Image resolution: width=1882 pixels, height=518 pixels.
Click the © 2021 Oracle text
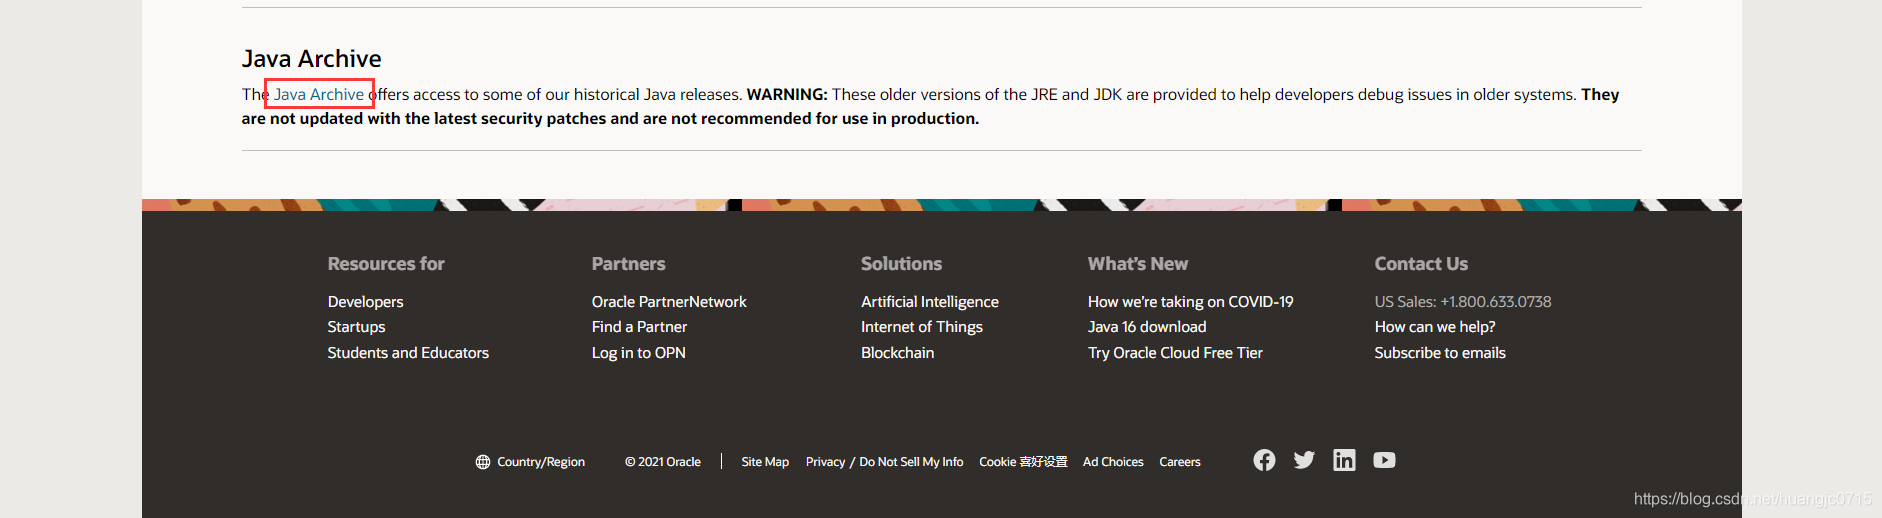click(663, 462)
